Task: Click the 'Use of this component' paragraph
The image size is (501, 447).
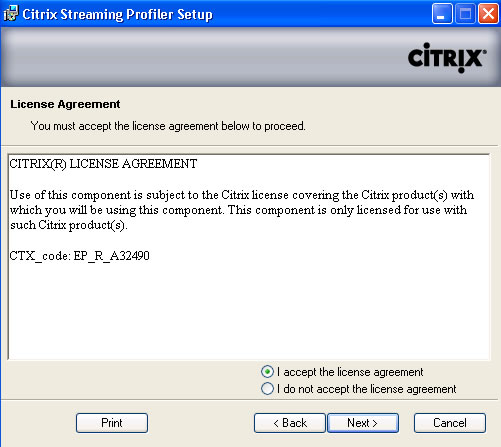Action: [x=242, y=210]
